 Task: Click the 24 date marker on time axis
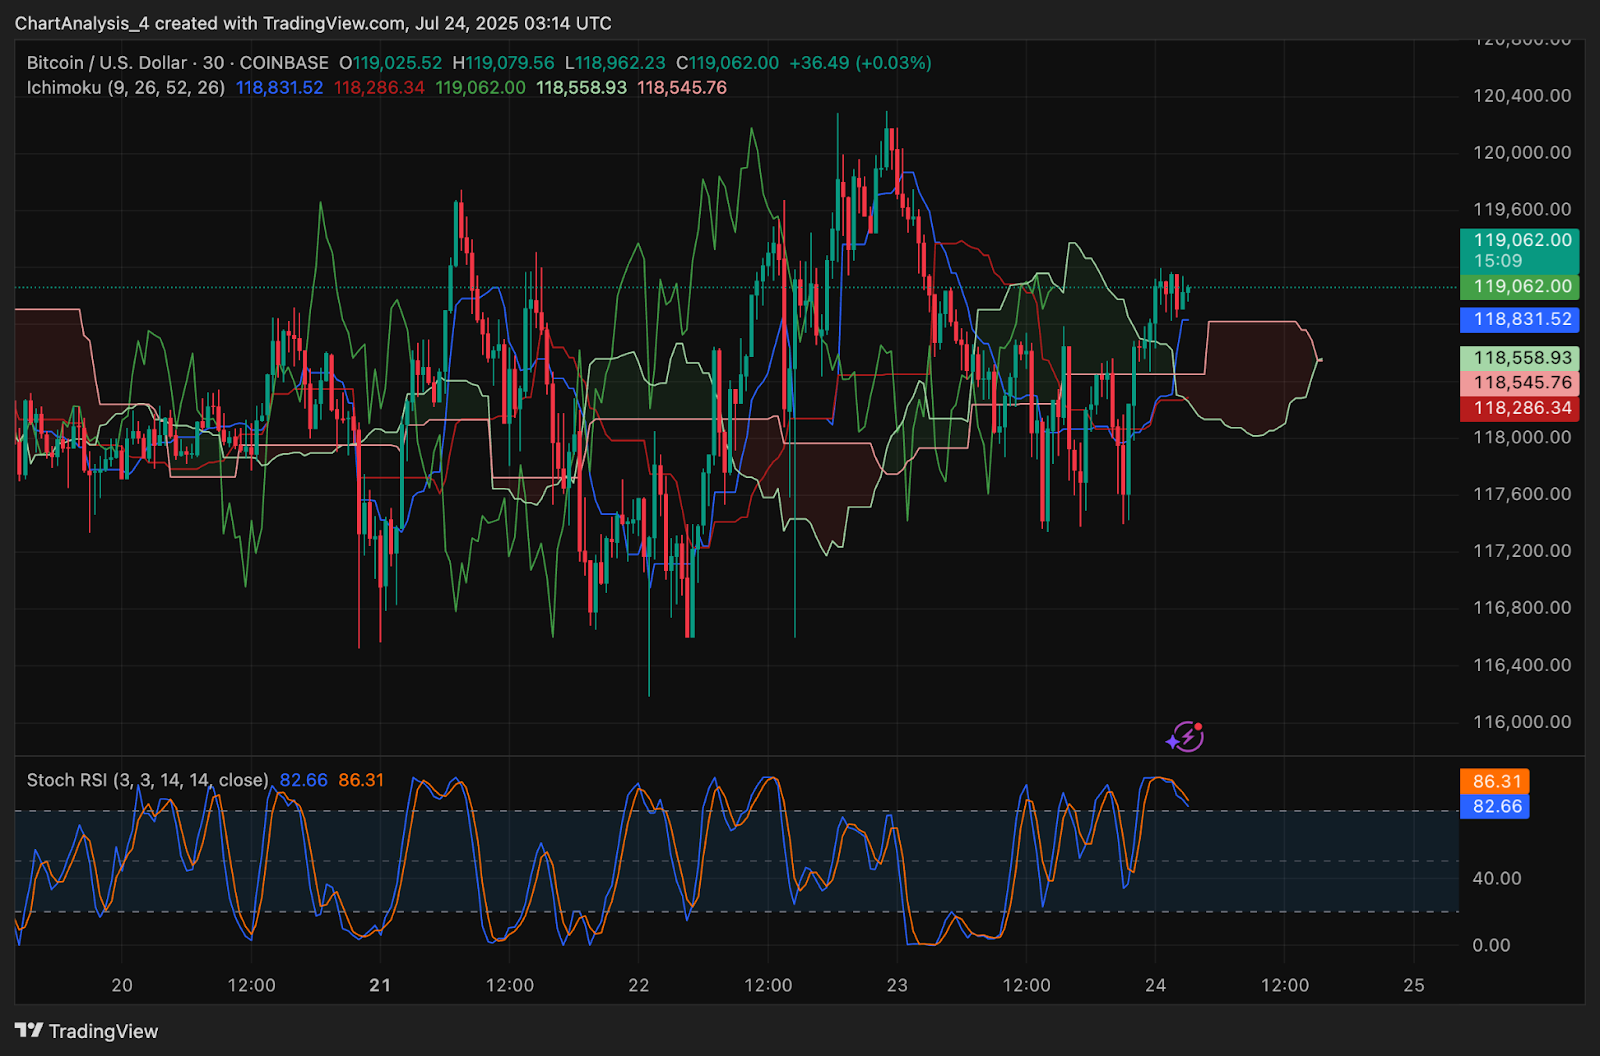pos(1155,985)
